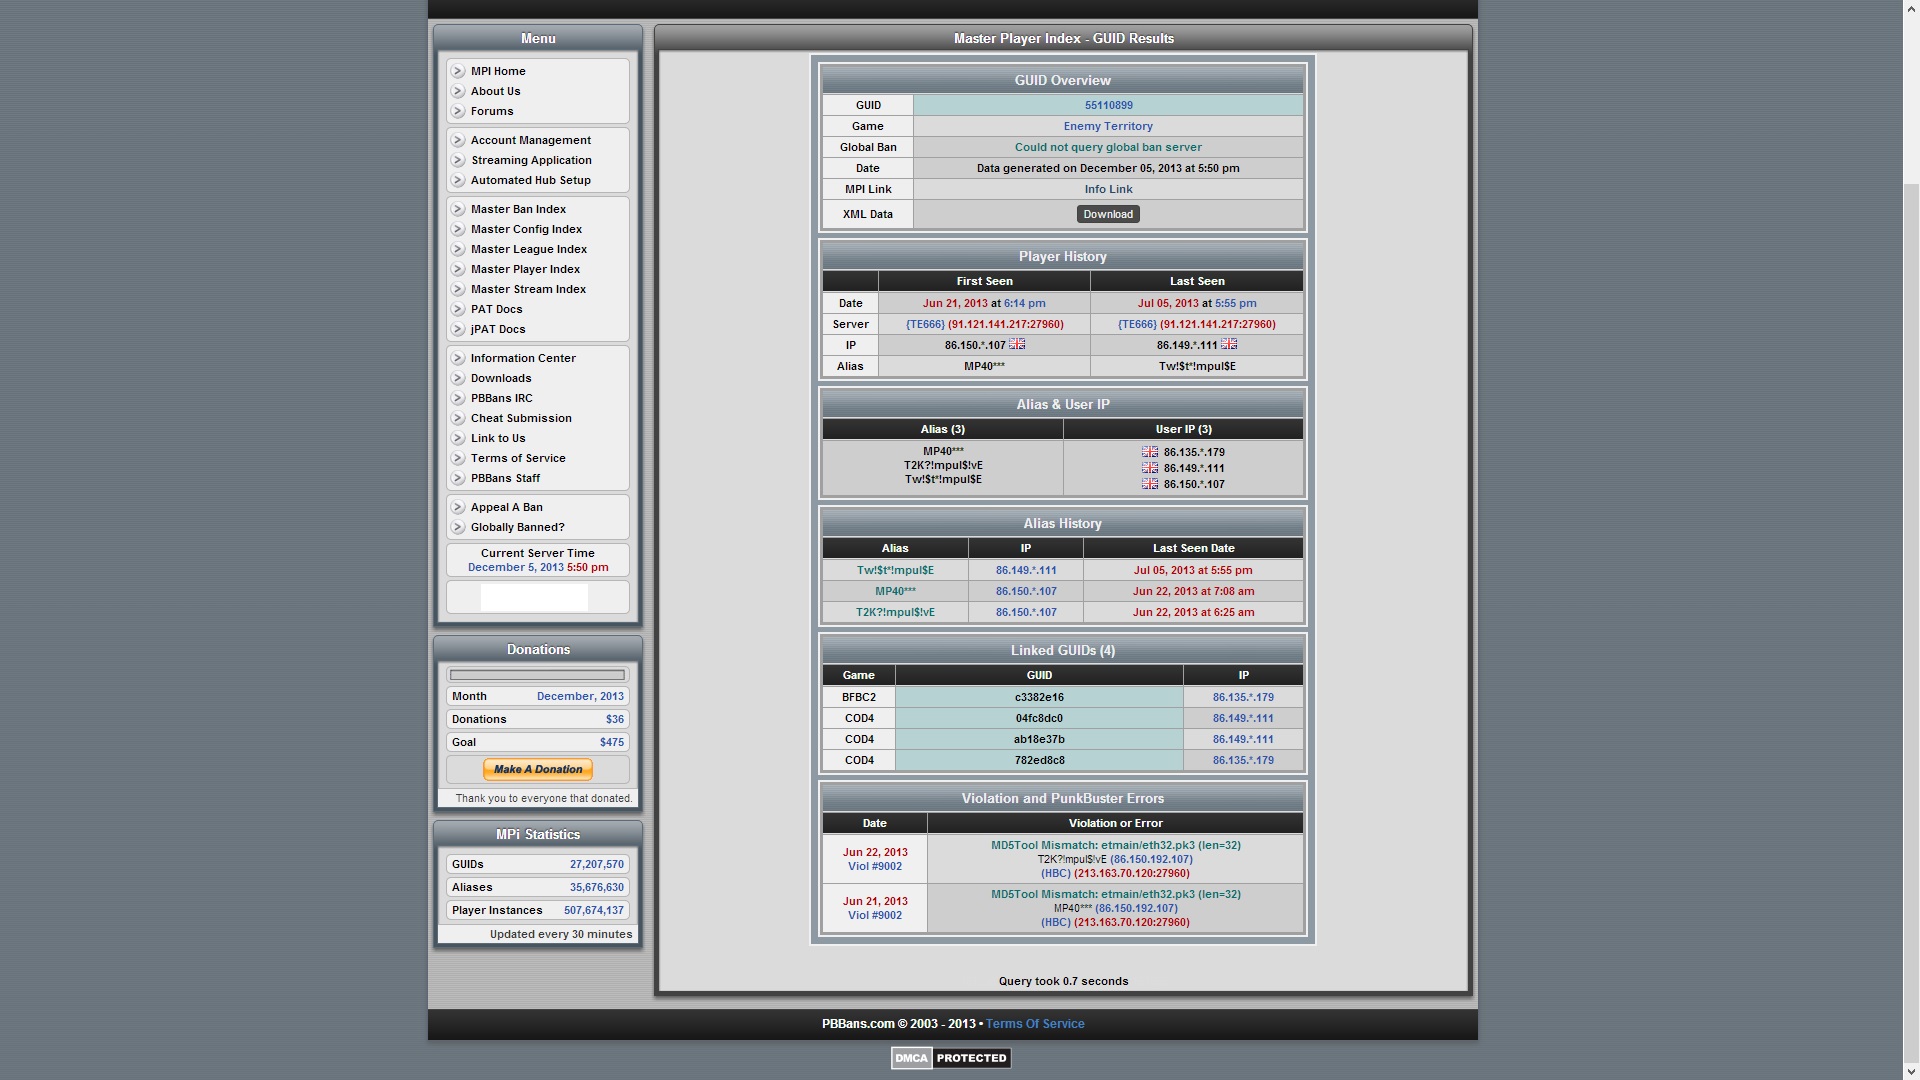Open Account Management menu item
This screenshot has width=1920, height=1080.
tap(530, 140)
